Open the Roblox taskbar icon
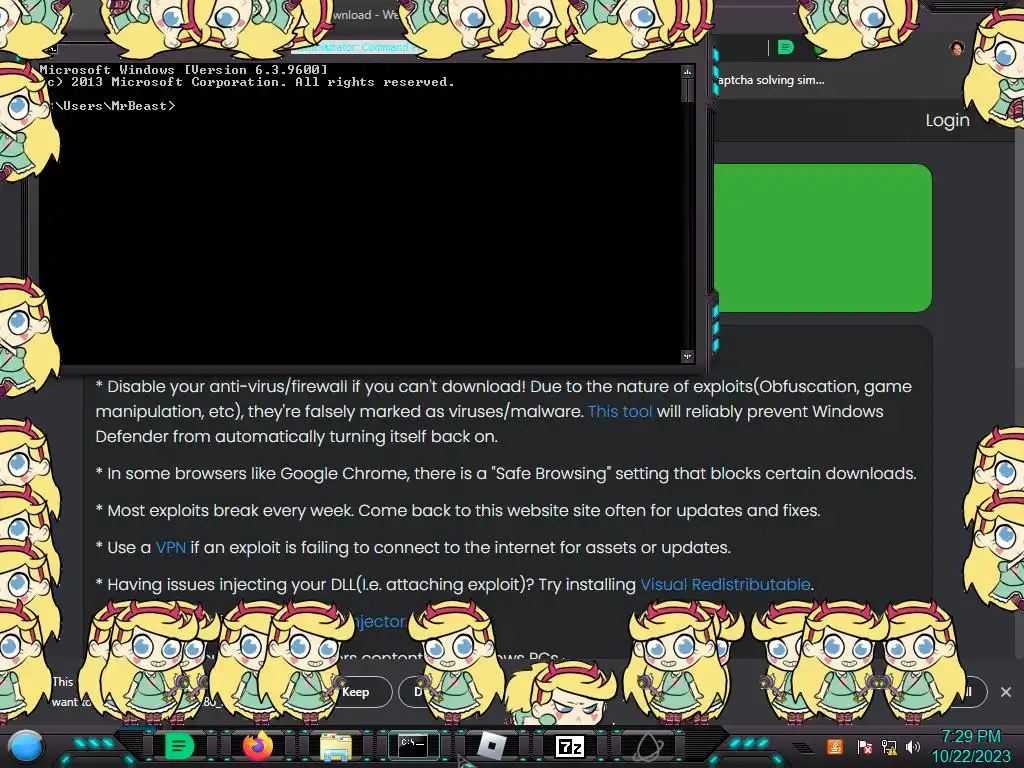Screen dimensions: 1024x768 492,746
